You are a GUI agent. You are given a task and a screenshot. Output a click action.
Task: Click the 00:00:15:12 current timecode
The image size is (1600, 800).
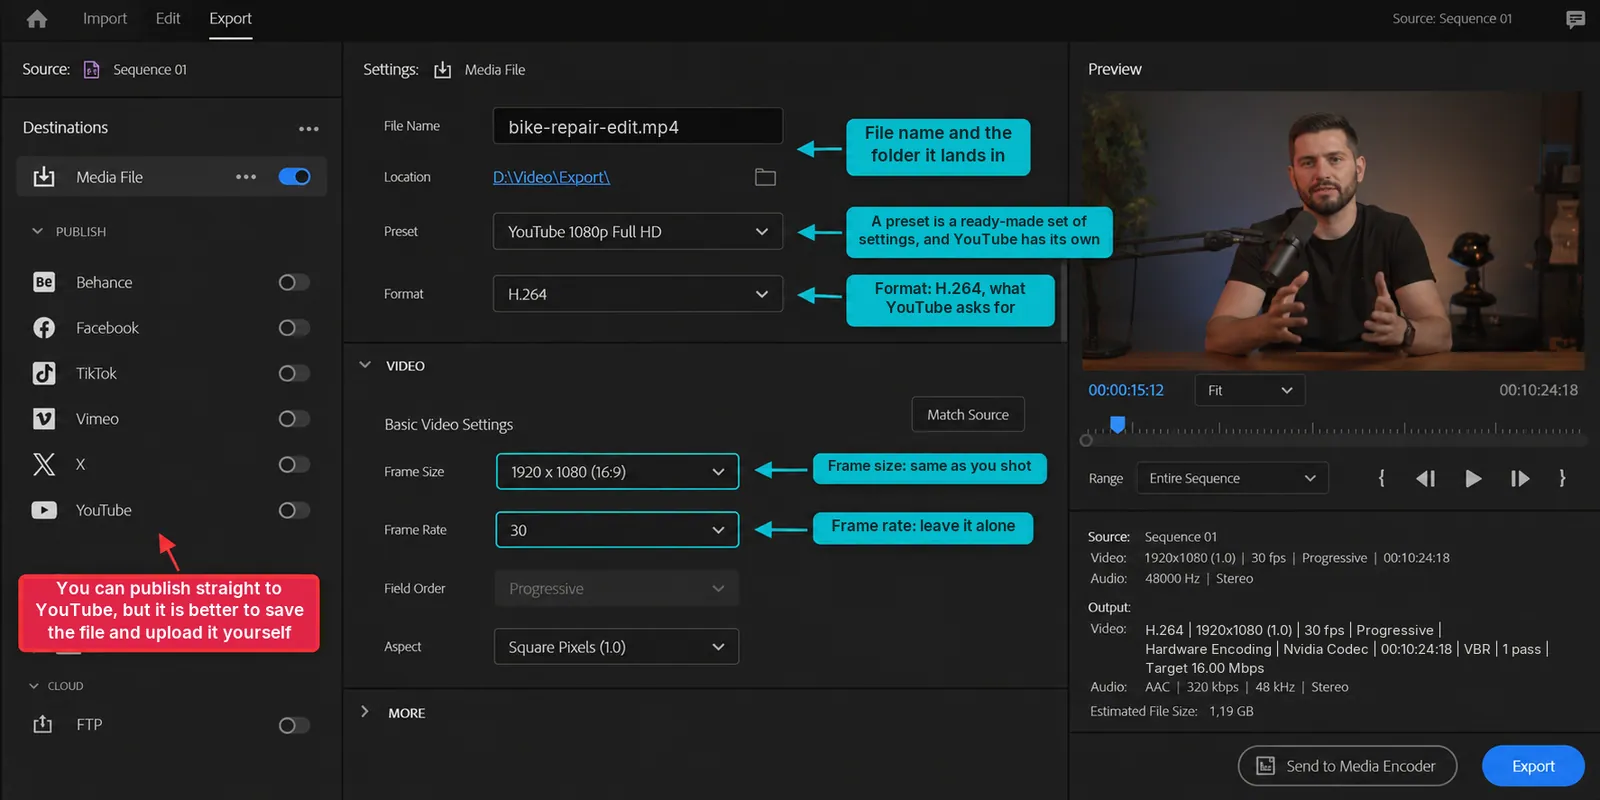[x=1126, y=390]
